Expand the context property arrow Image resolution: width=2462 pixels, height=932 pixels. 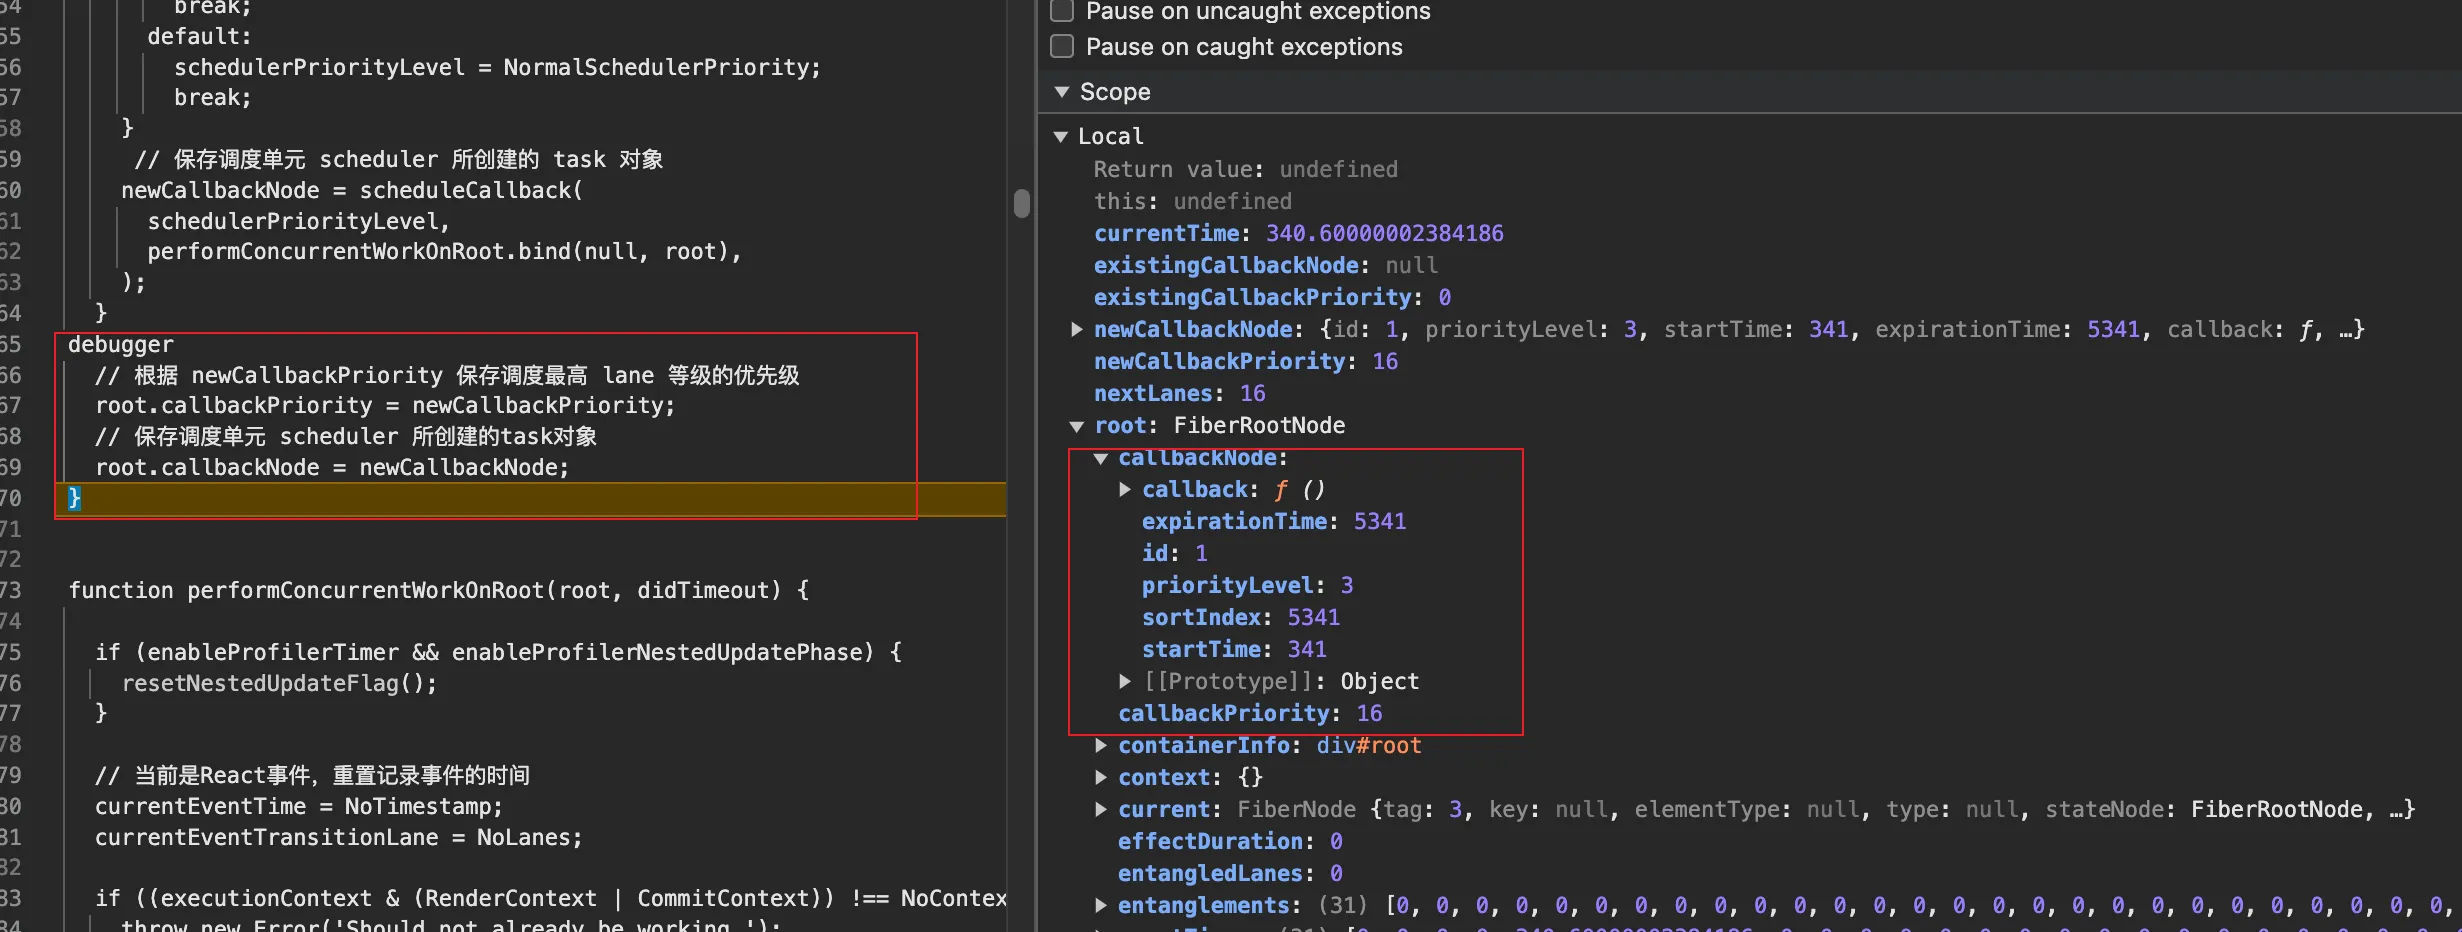[1101, 777]
